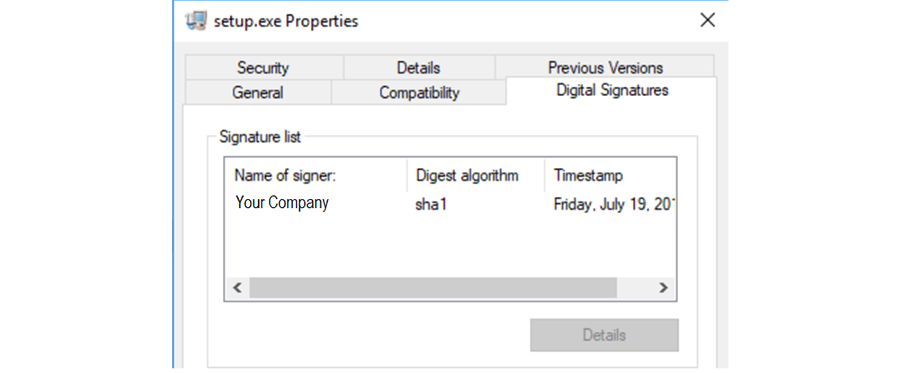Click the horizontal scrollbar thumb
Image resolution: width=900 pixels, height=373 pixels.
click(x=433, y=287)
